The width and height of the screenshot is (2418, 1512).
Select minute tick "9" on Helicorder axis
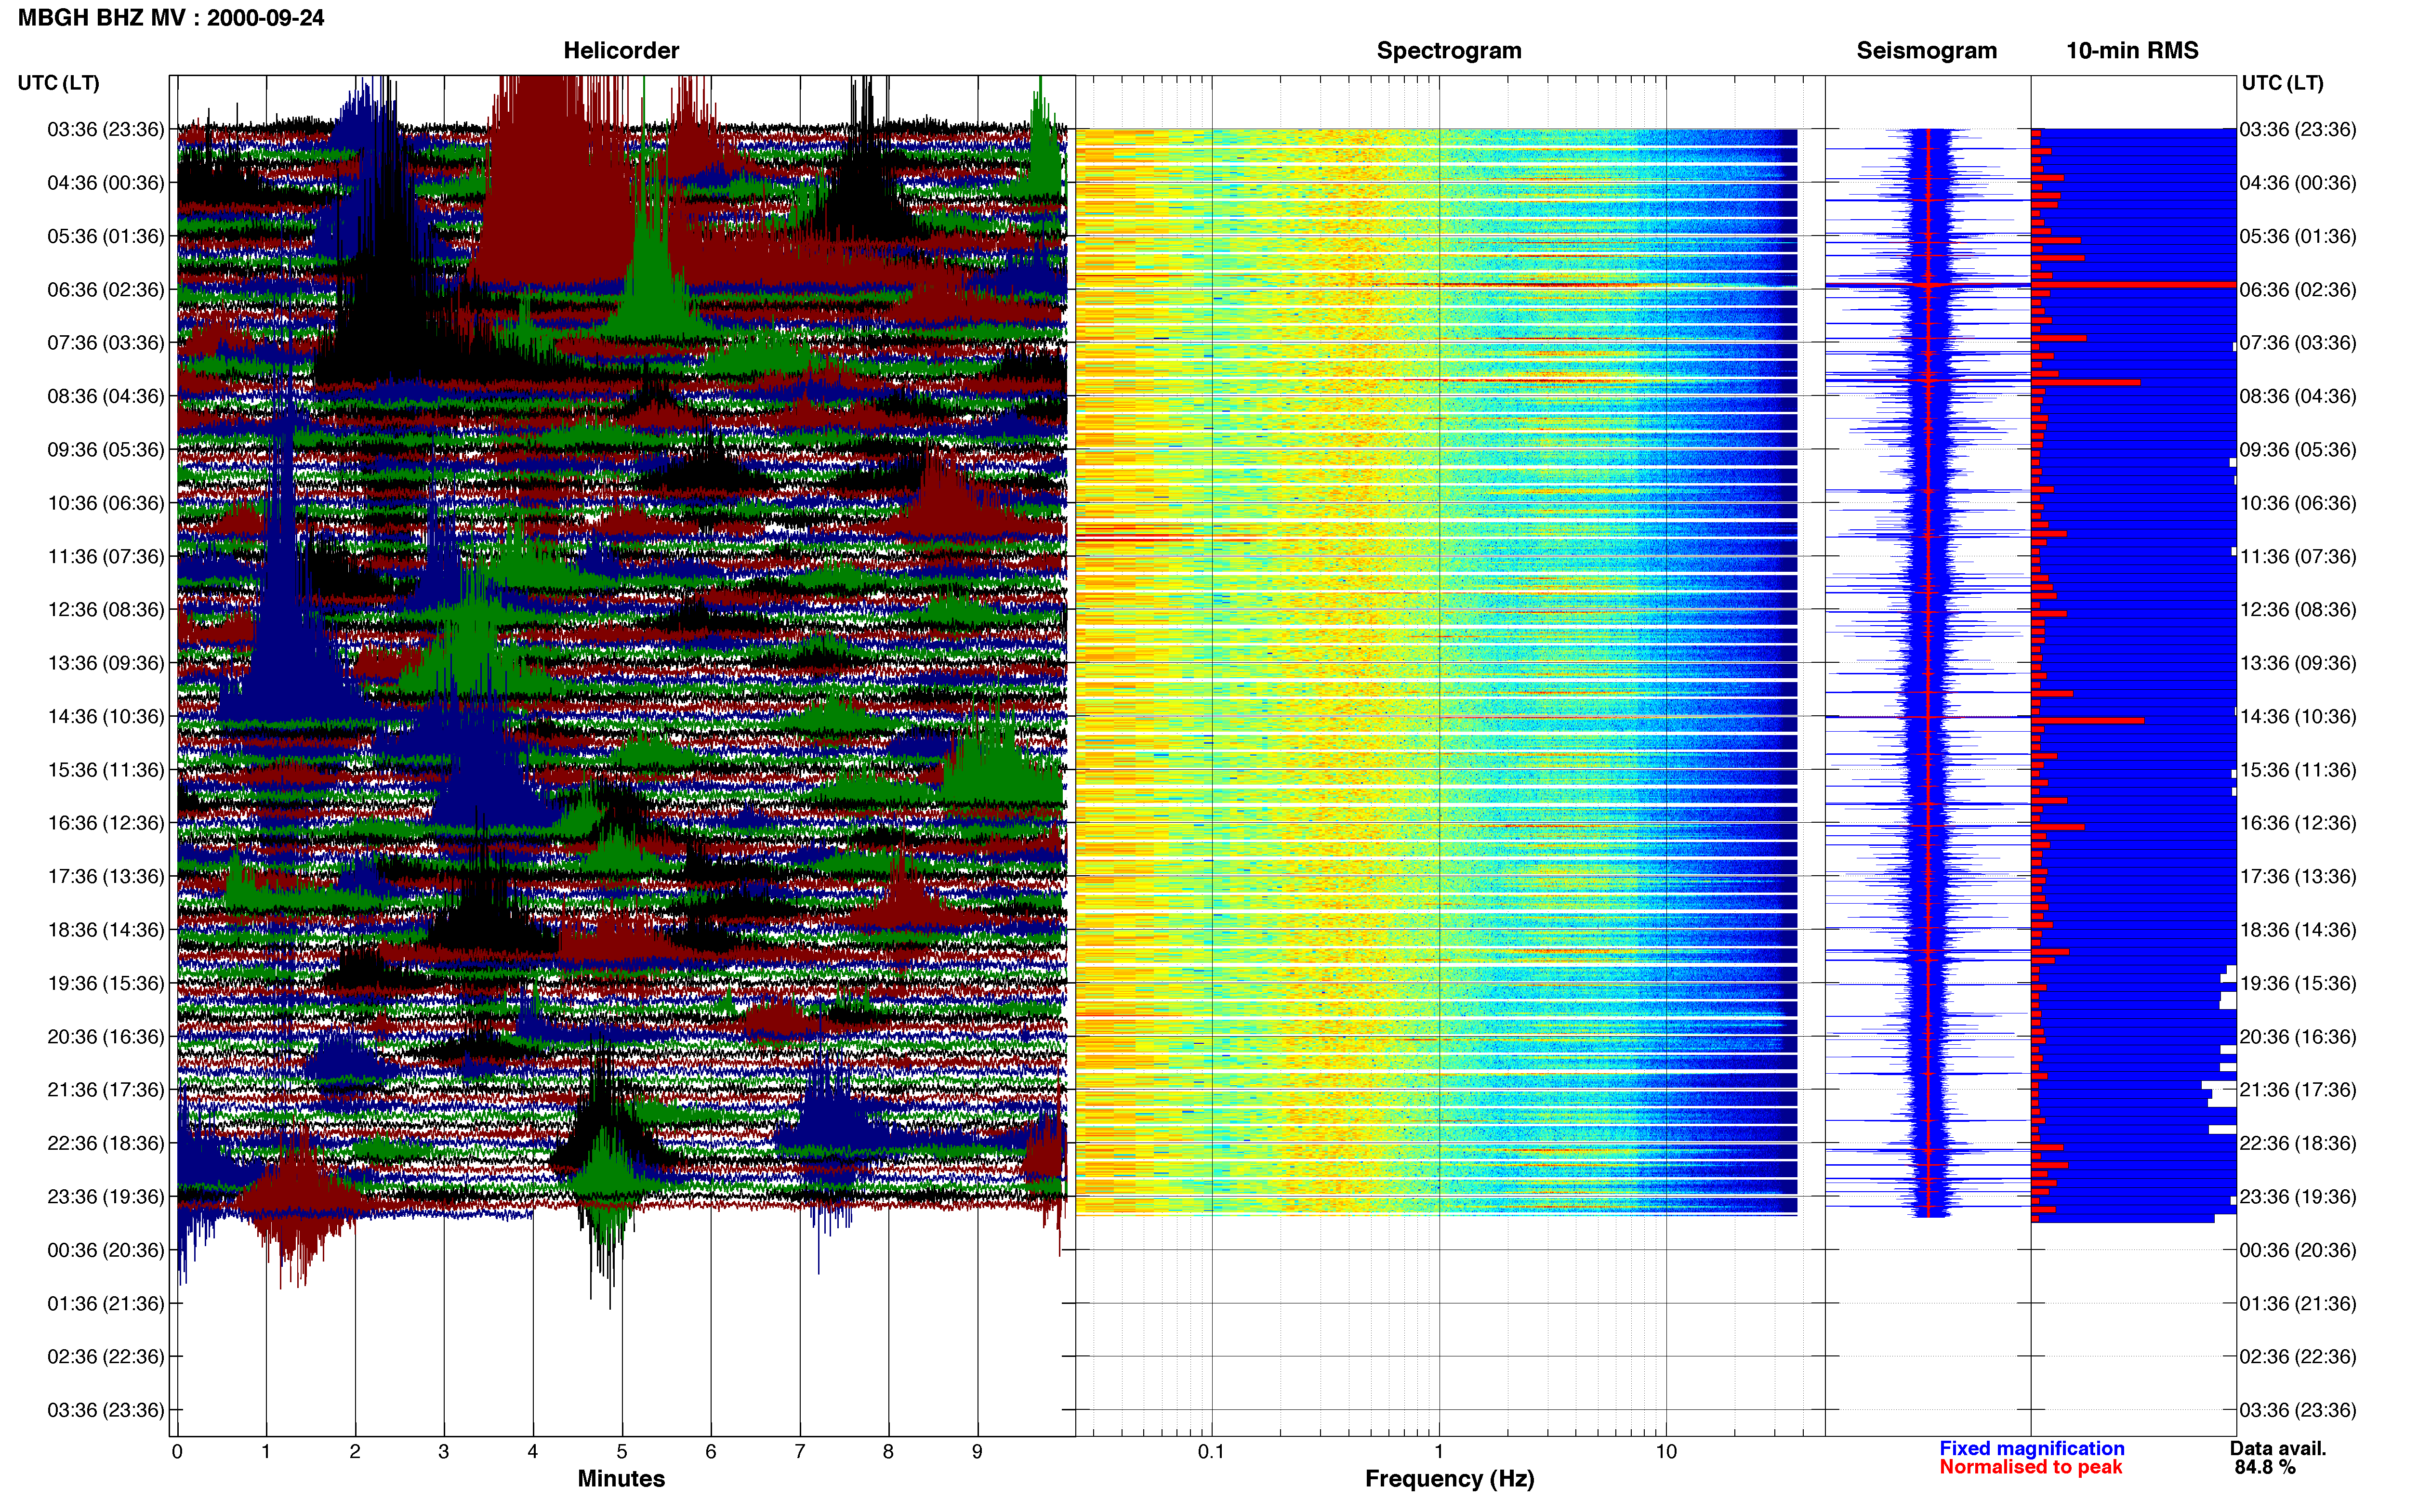977,1452
